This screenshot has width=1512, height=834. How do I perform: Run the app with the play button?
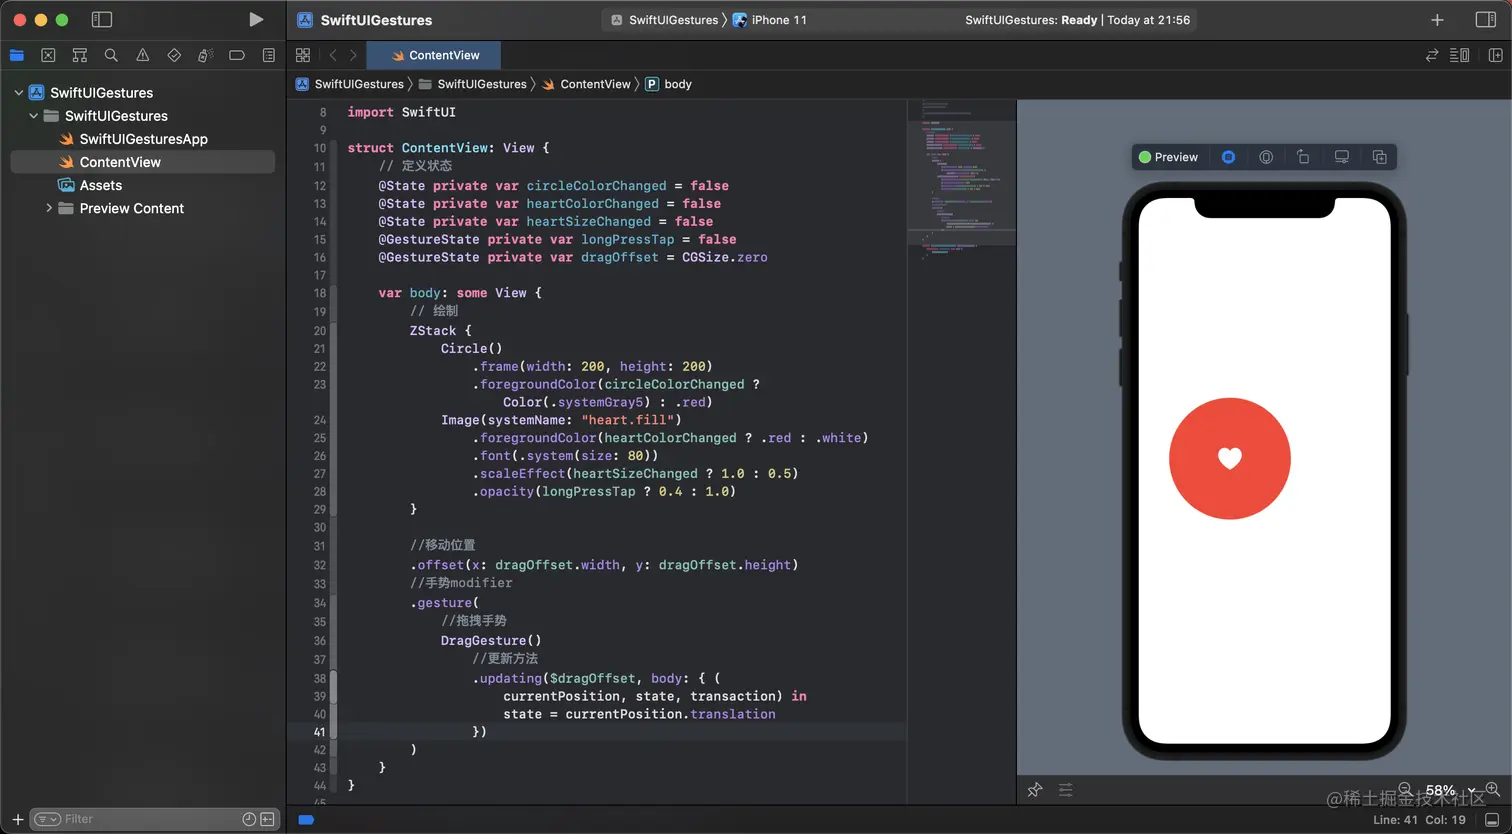click(x=256, y=20)
